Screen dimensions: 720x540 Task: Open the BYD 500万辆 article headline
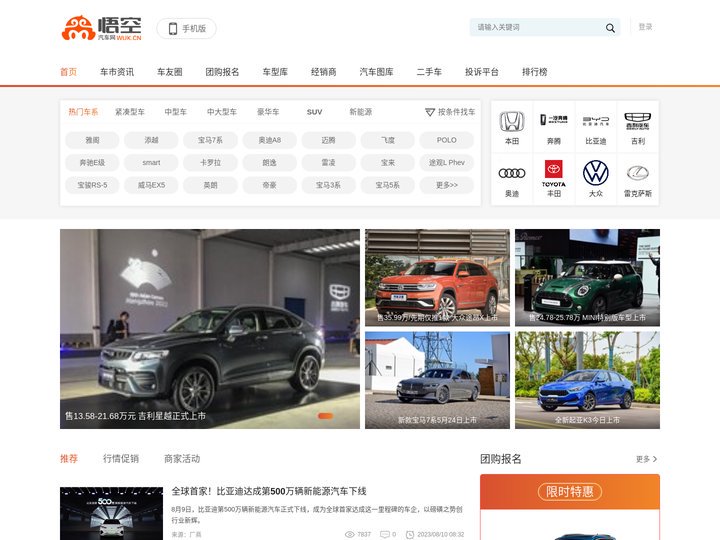269,491
